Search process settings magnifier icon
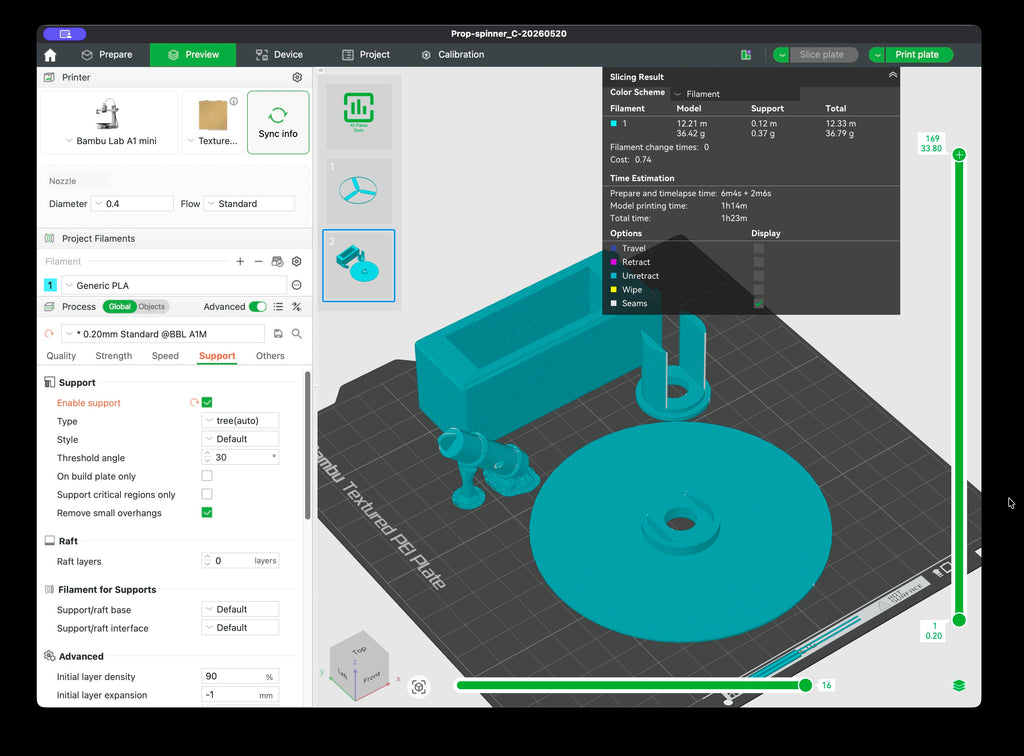The width and height of the screenshot is (1024, 756). point(296,334)
